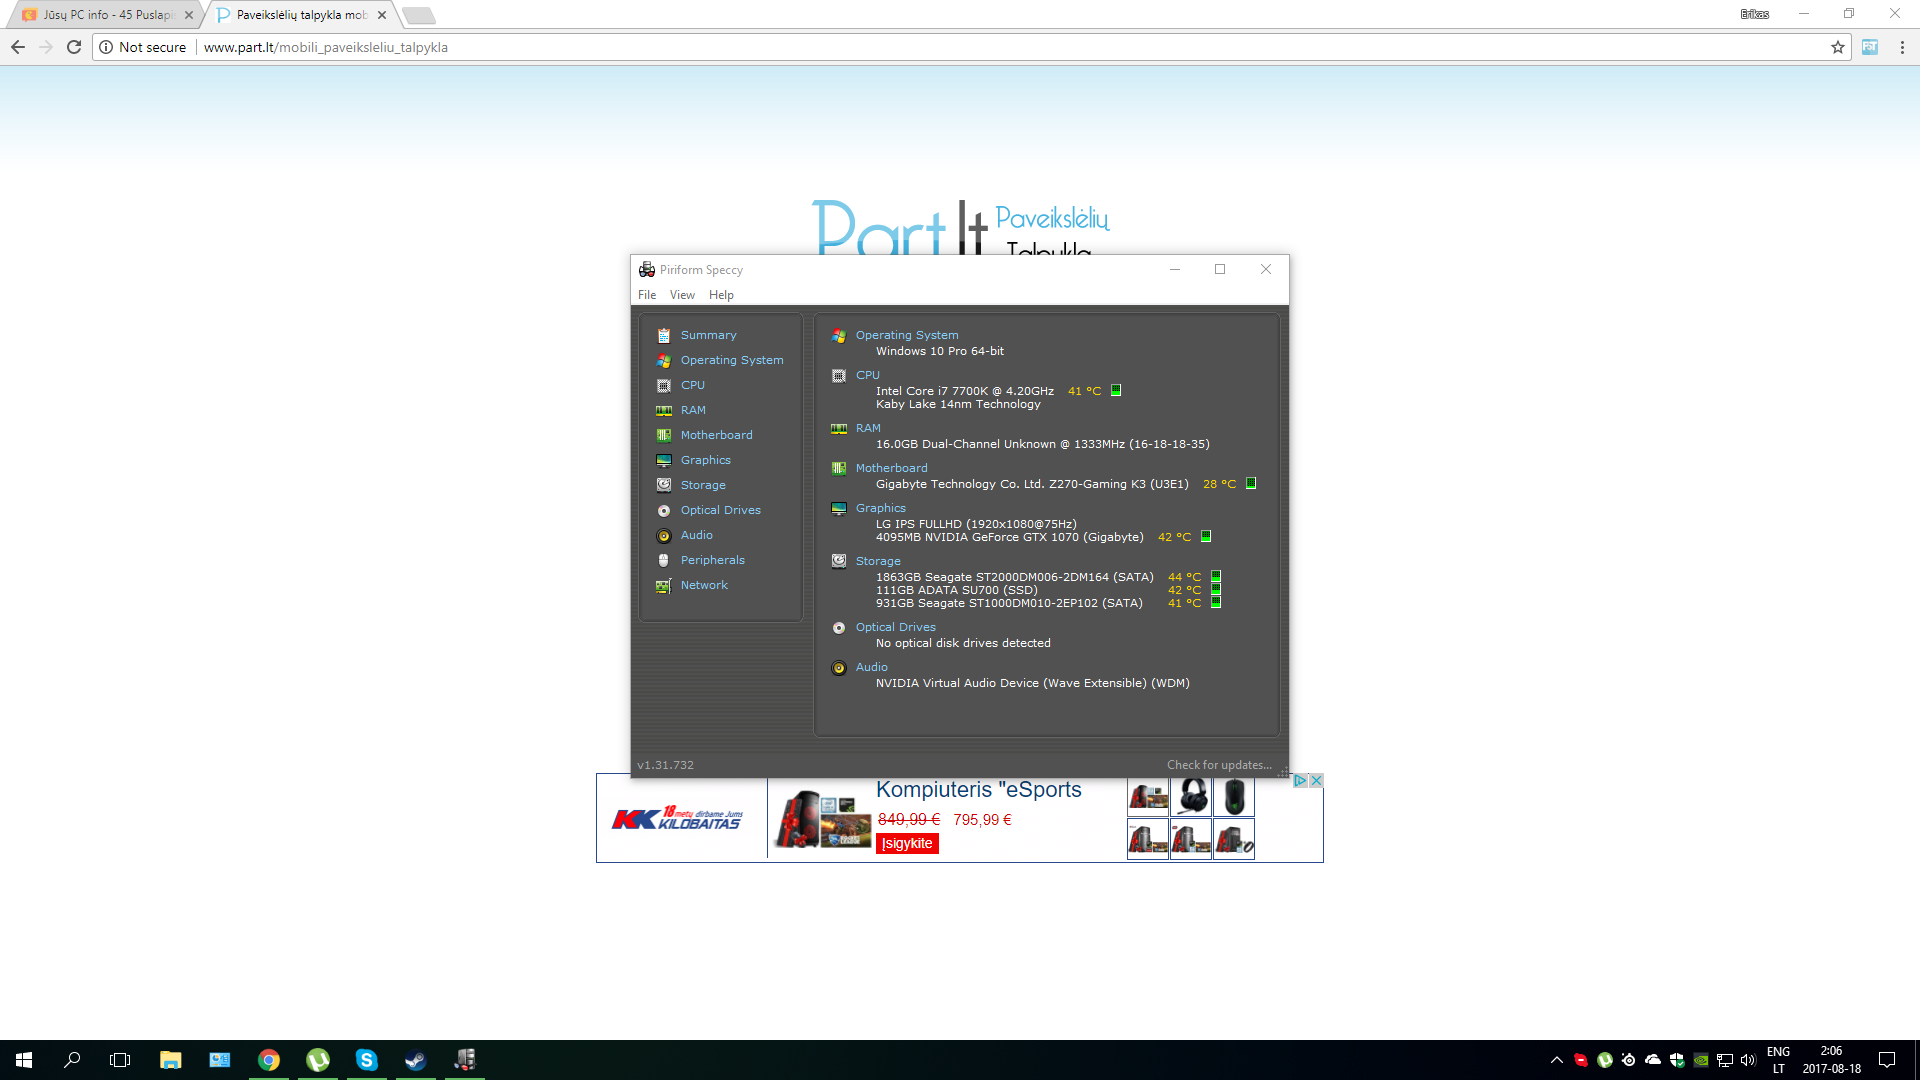Open the volume control in system tray

[1748, 1060]
